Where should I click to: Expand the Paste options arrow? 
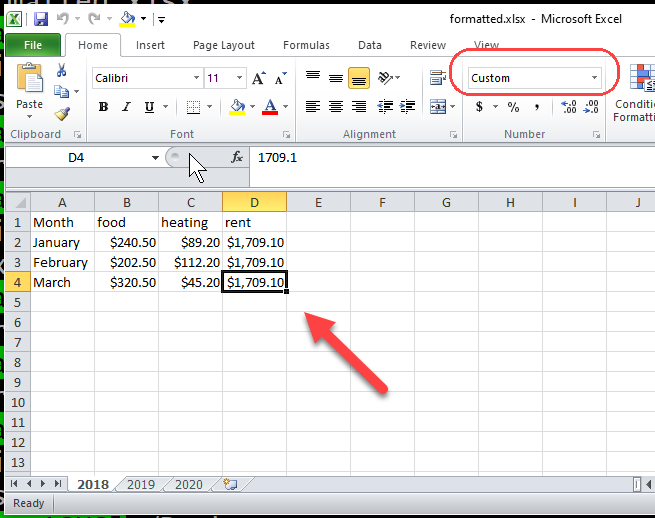[x=29, y=117]
